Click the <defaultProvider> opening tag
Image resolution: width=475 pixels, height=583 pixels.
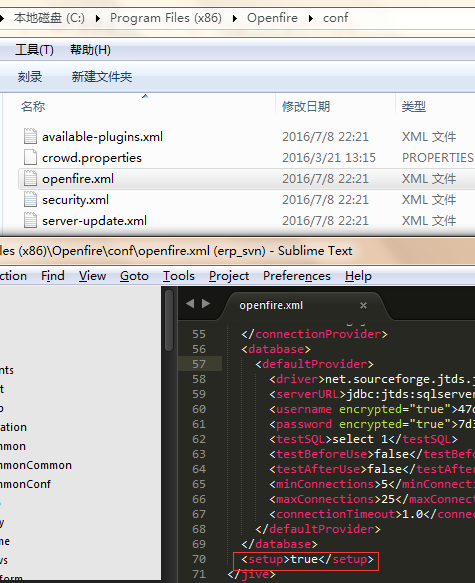click(314, 364)
